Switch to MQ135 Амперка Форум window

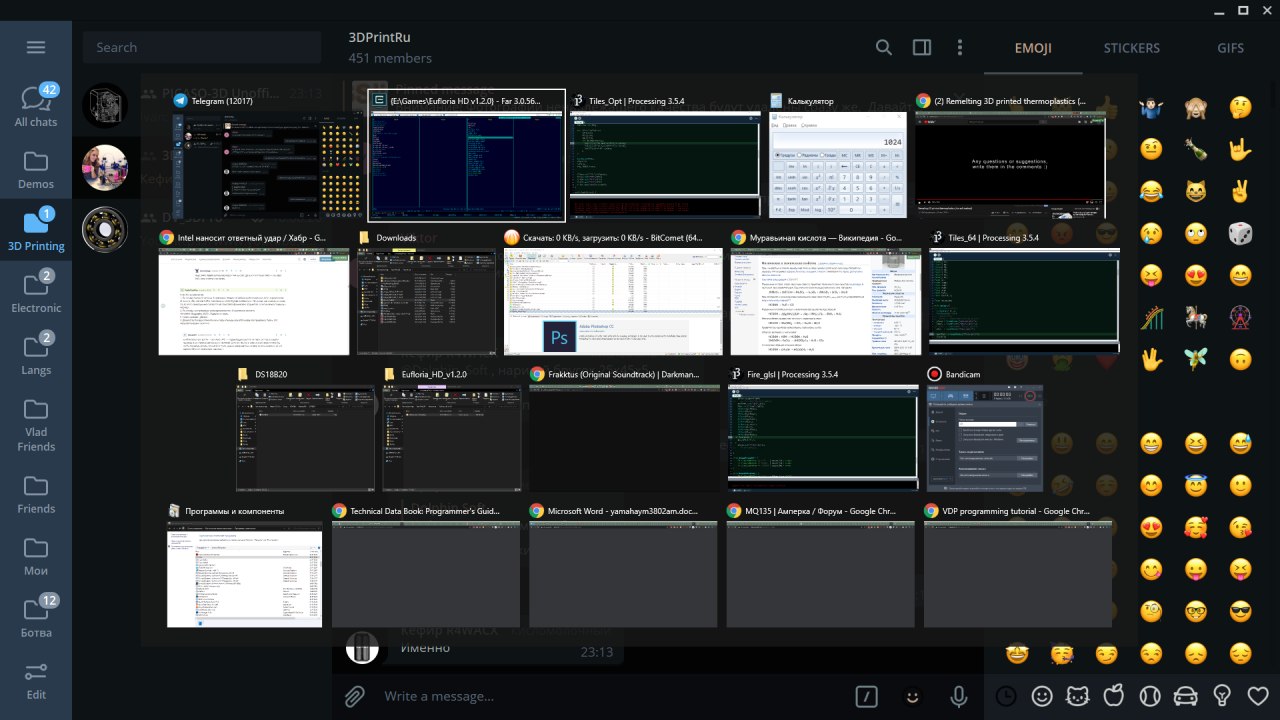coord(821,565)
